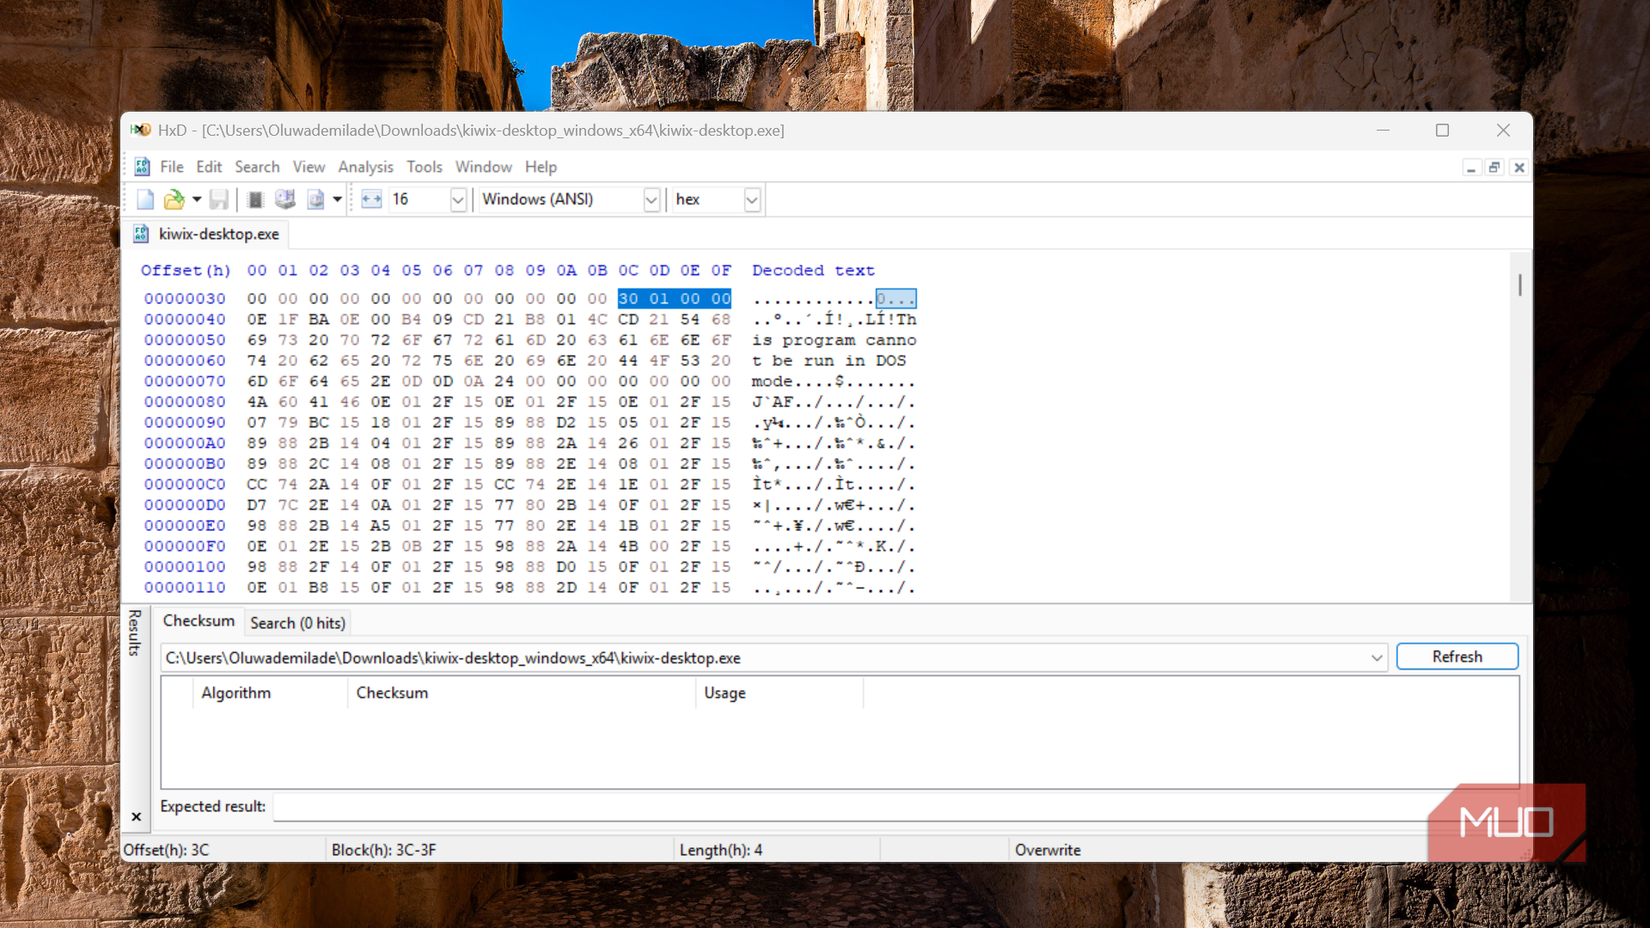Open the Analysis menu
Screen dimensions: 1650x928
point(365,167)
